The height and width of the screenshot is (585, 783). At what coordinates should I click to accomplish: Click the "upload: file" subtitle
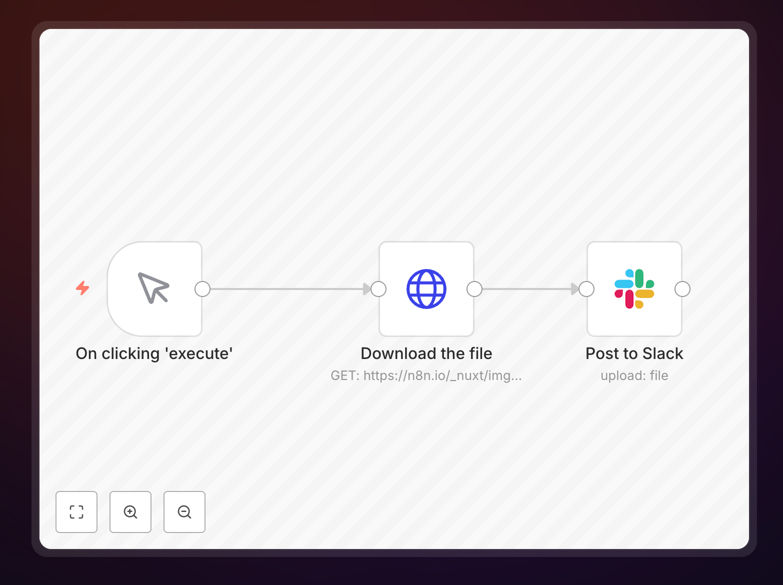(x=634, y=376)
